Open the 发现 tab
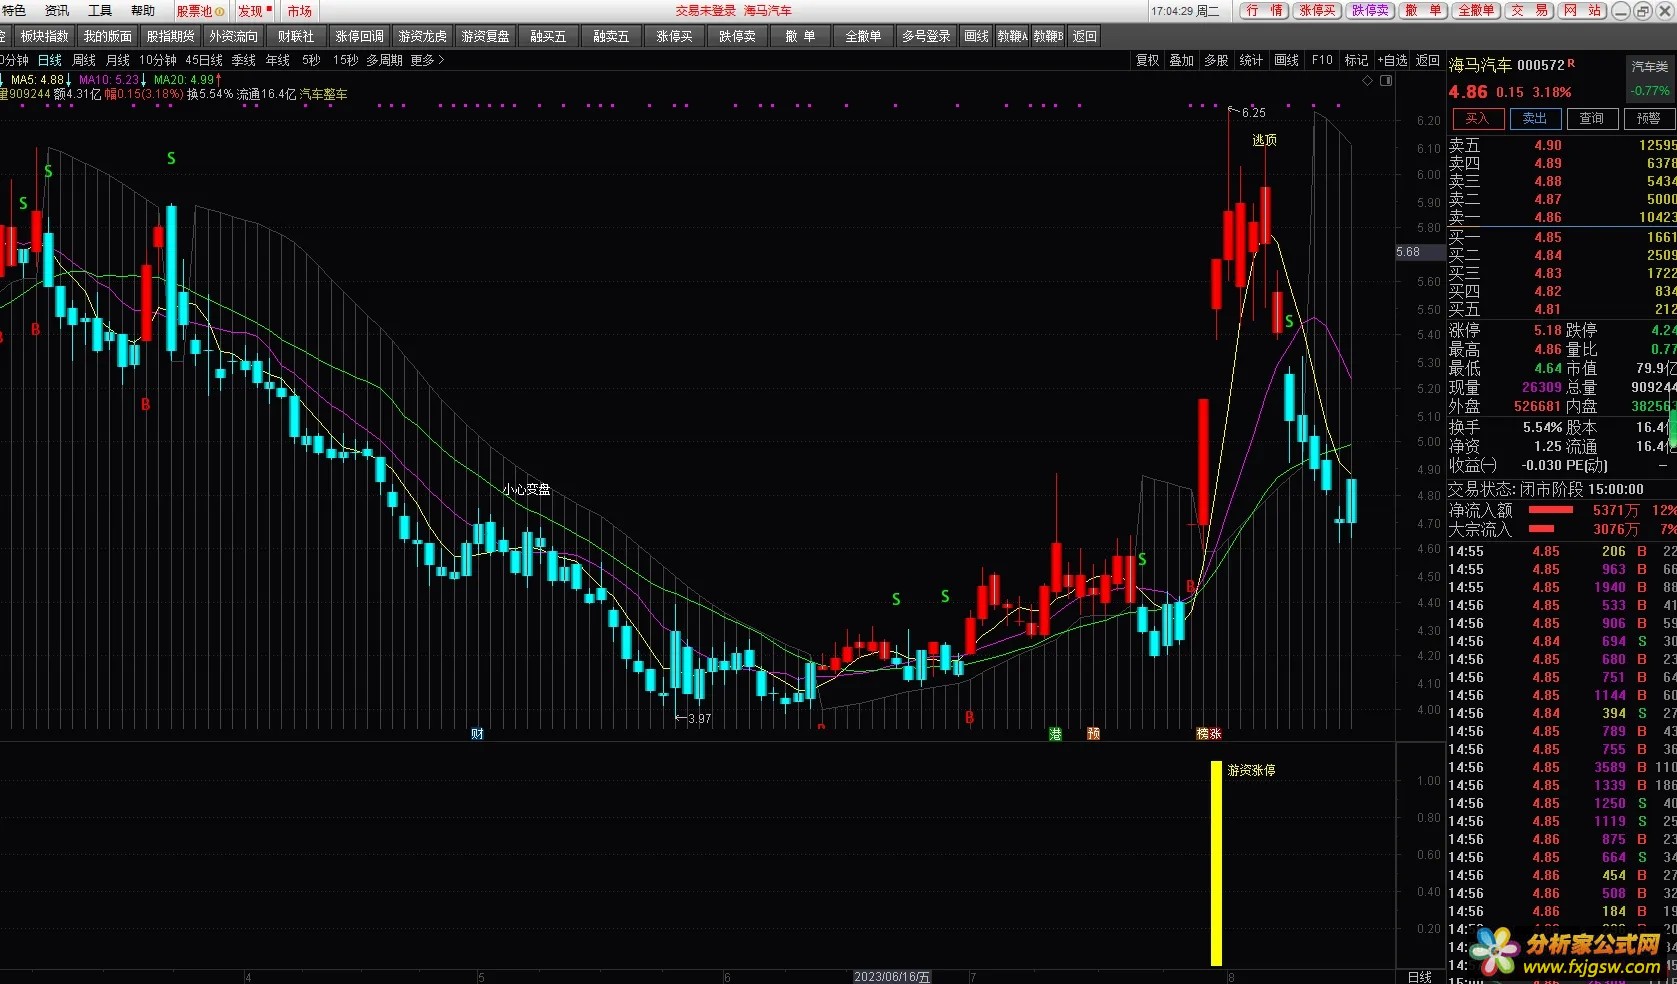Viewport: 1677px width, 984px height. pyautogui.click(x=255, y=11)
